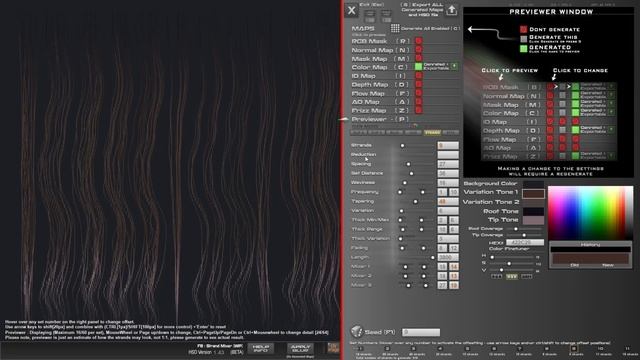Click the Strands slider handle

click(402, 145)
